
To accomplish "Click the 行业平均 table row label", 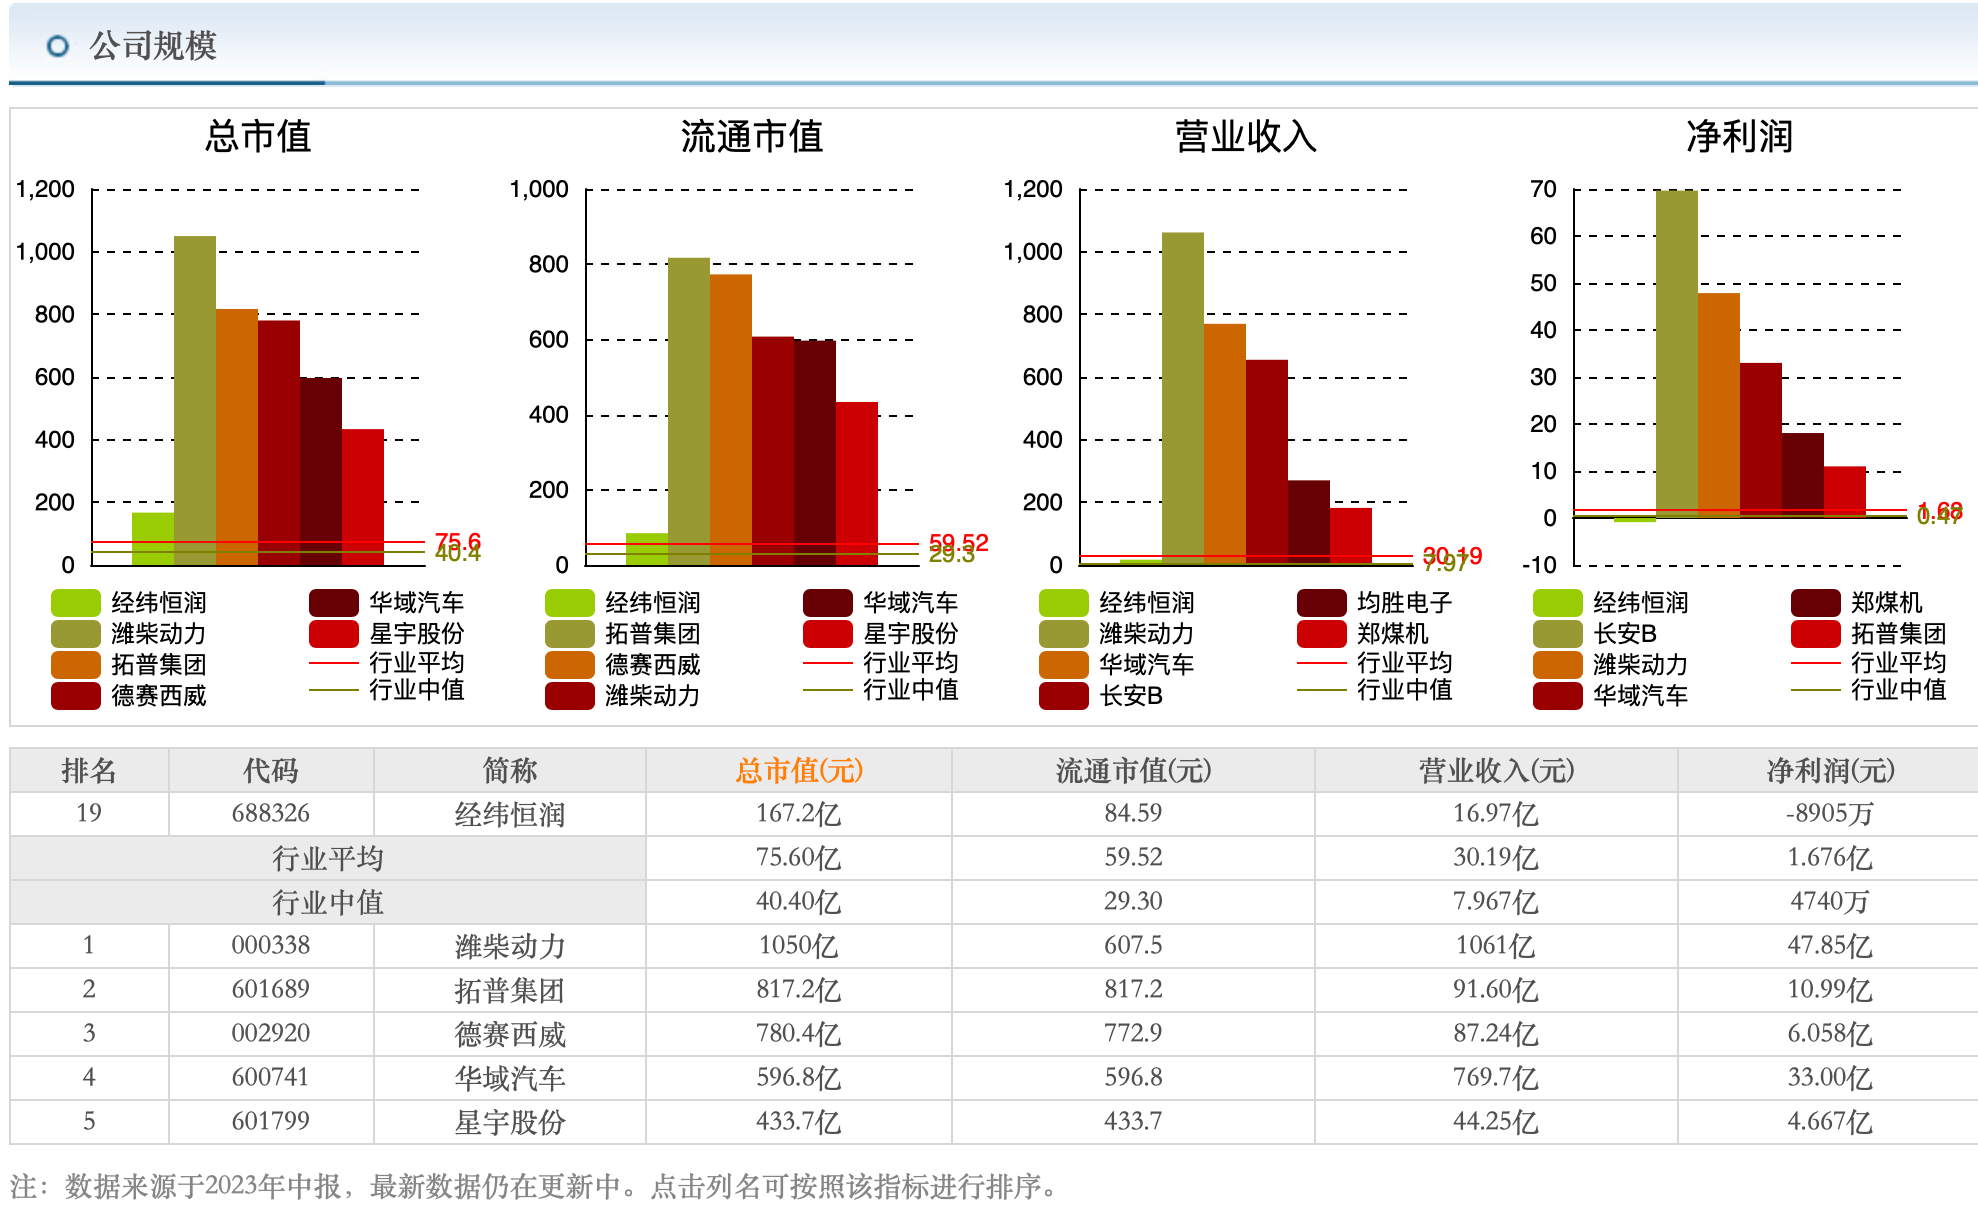I will tap(328, 858).
